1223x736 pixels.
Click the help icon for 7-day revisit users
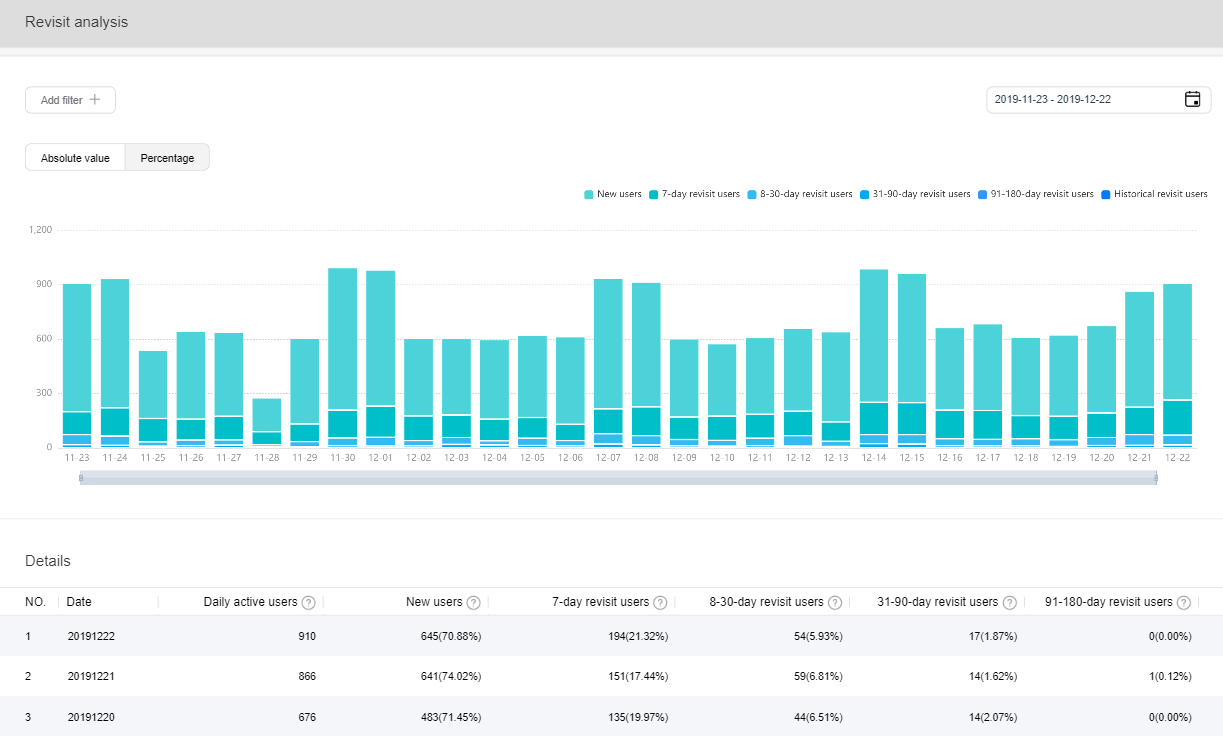pos(661,602)
